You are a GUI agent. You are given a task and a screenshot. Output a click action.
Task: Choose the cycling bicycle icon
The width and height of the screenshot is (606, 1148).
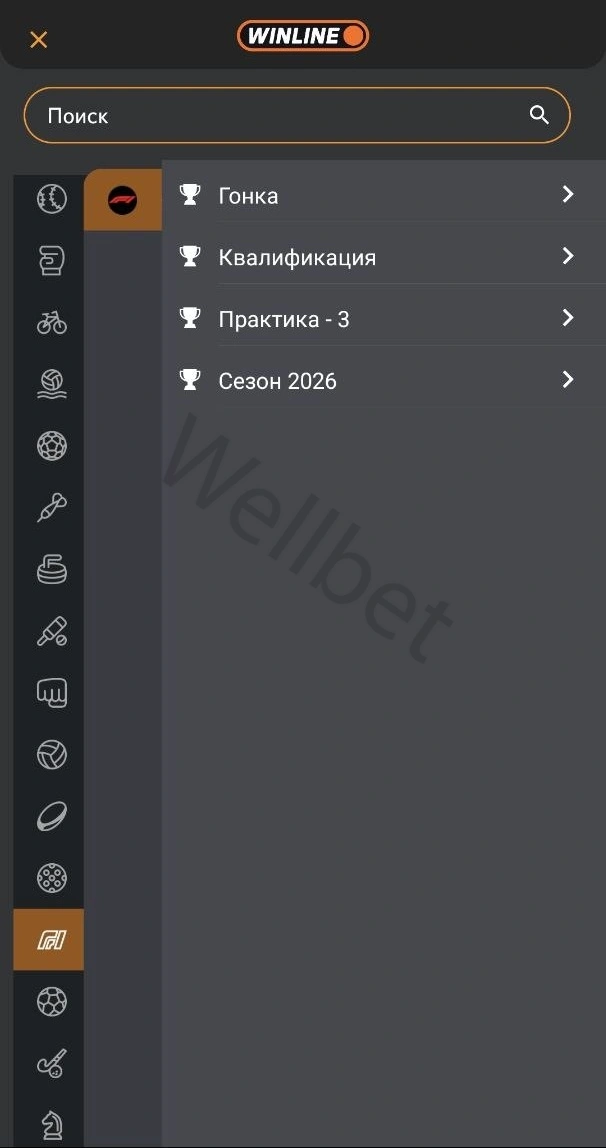click(52, 322)
